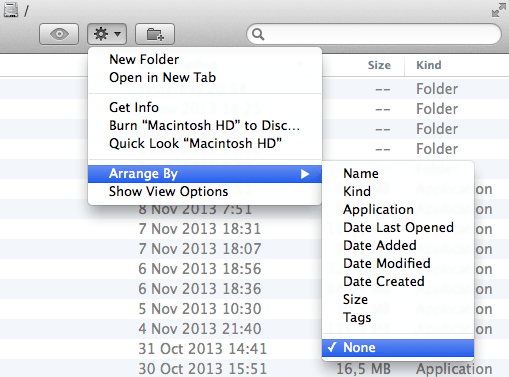
Task: Choose Get Info menu entry
Action: tap(205, 108)
